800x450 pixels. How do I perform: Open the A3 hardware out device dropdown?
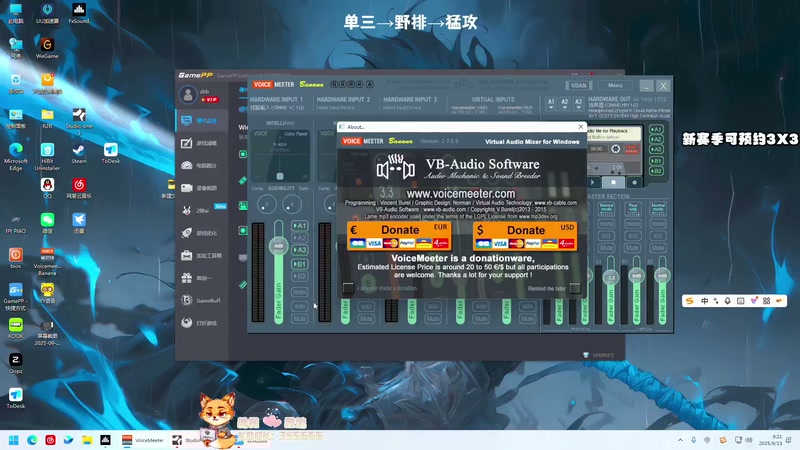click(578, 104)
